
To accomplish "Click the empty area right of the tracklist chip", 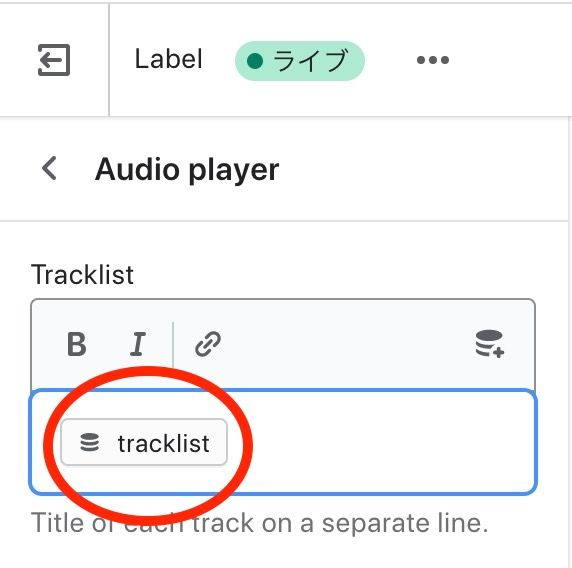I will tap(379, 442).
